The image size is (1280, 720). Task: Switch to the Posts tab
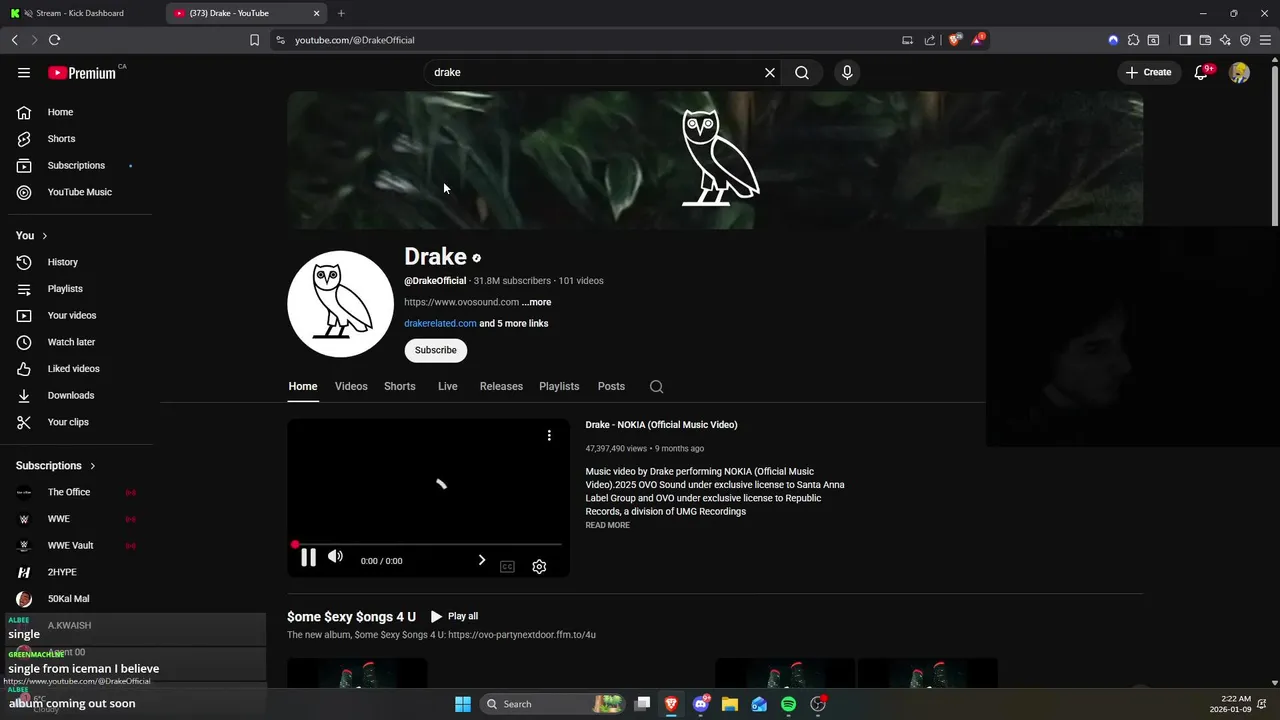[611, 387]
